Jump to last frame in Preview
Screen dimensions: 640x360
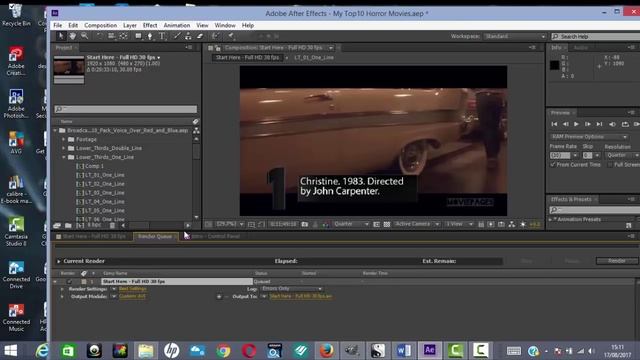coord(599,124)
